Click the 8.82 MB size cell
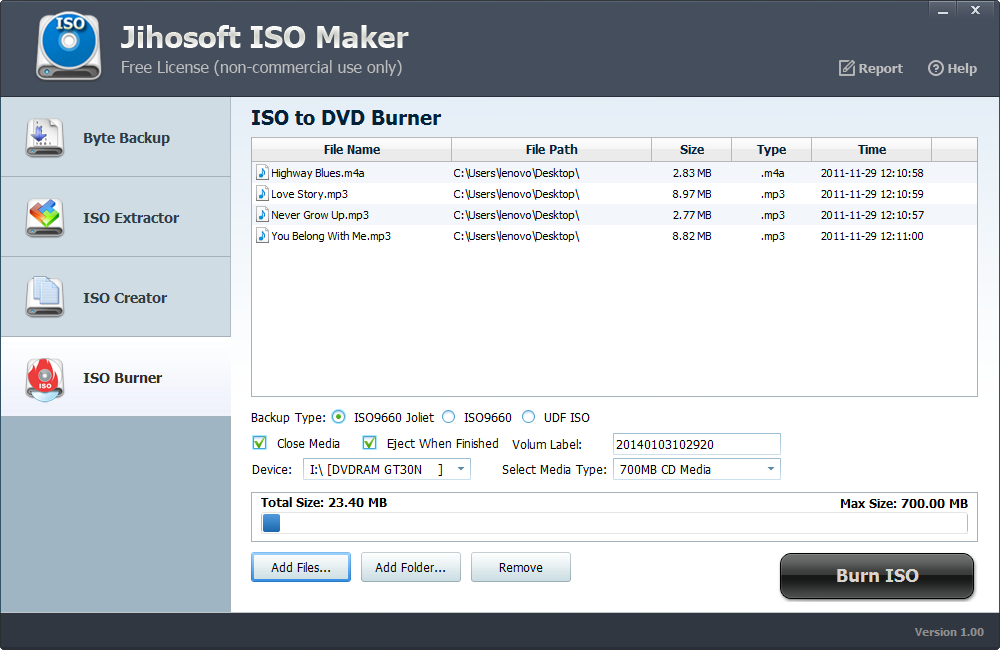The height and width of the screenshot is (650, 1000). click(x=692, y=236)
